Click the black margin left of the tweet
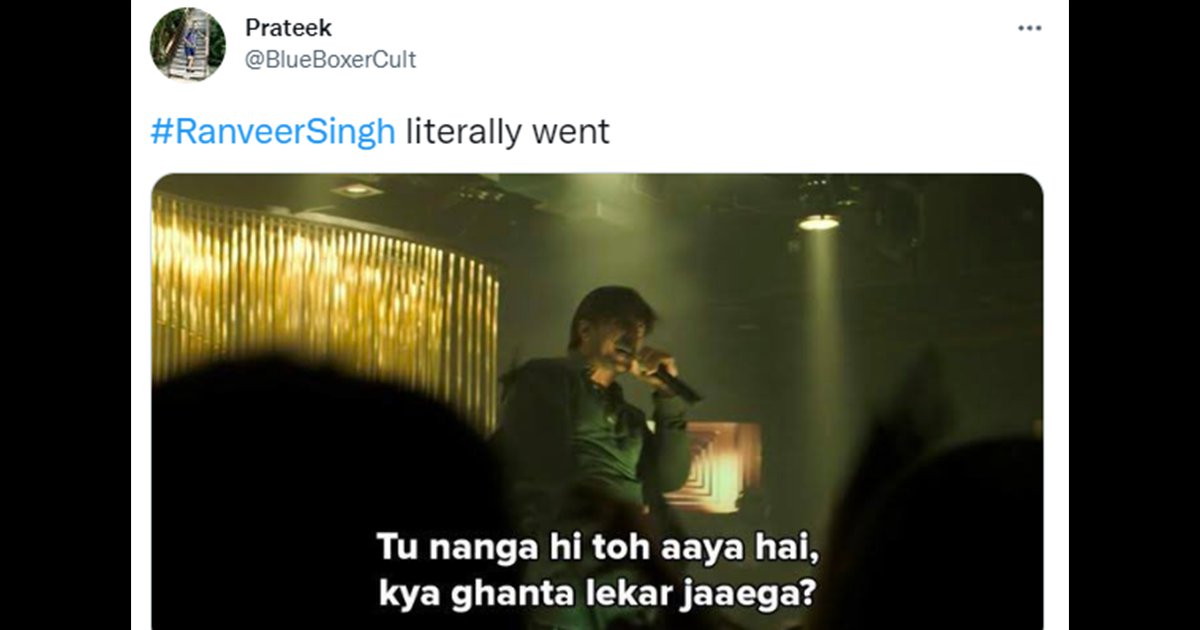Image resolution: width=1200 pixels, height=630 pixels. [65, 315]
